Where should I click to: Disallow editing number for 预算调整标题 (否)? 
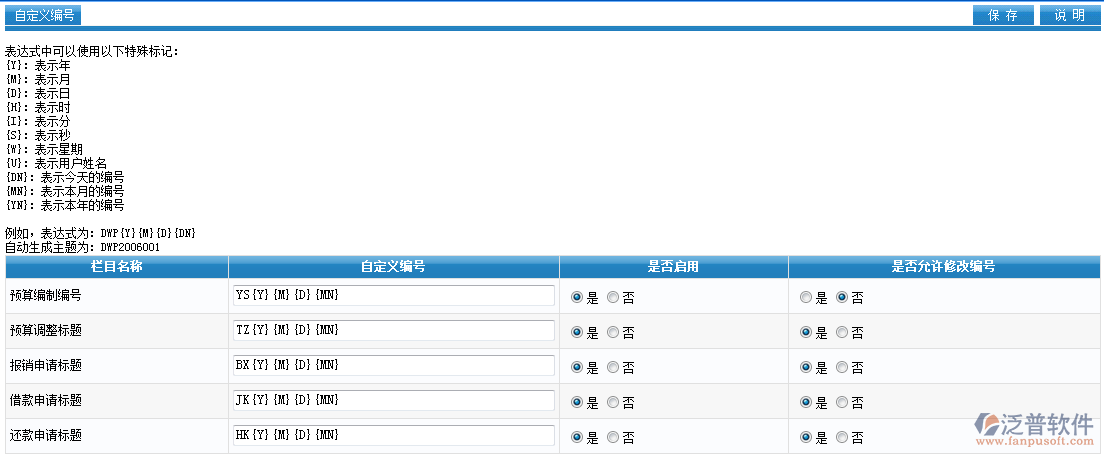coord(841,332)
